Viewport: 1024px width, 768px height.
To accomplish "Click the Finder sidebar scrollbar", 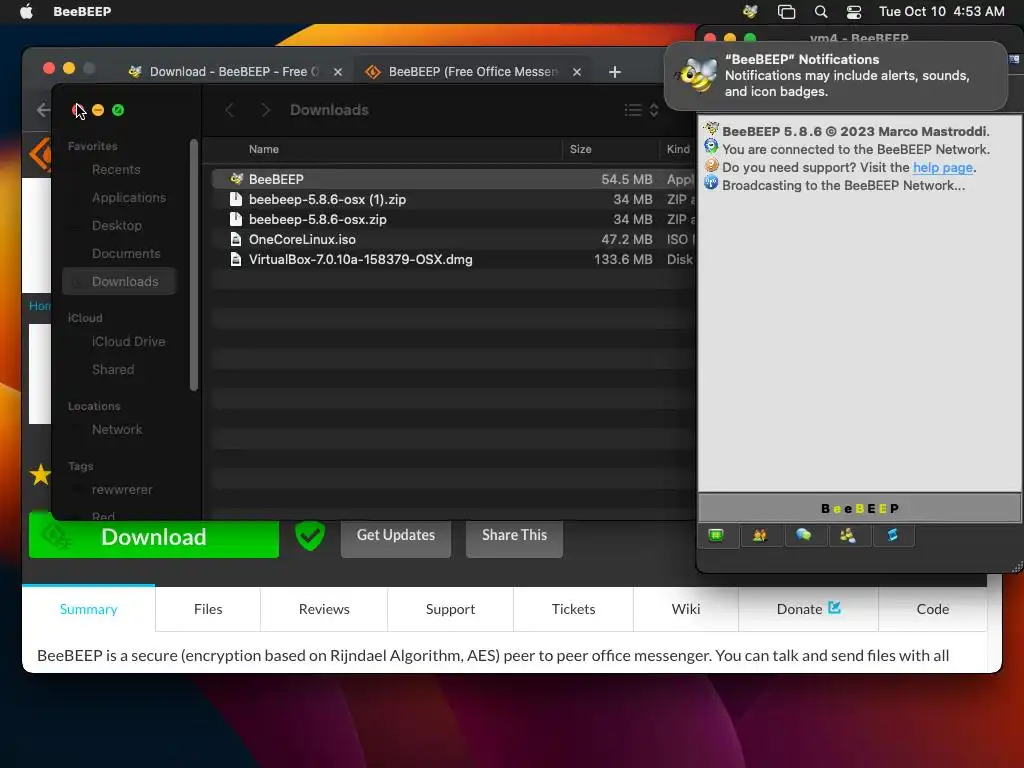I will [194, 265].
